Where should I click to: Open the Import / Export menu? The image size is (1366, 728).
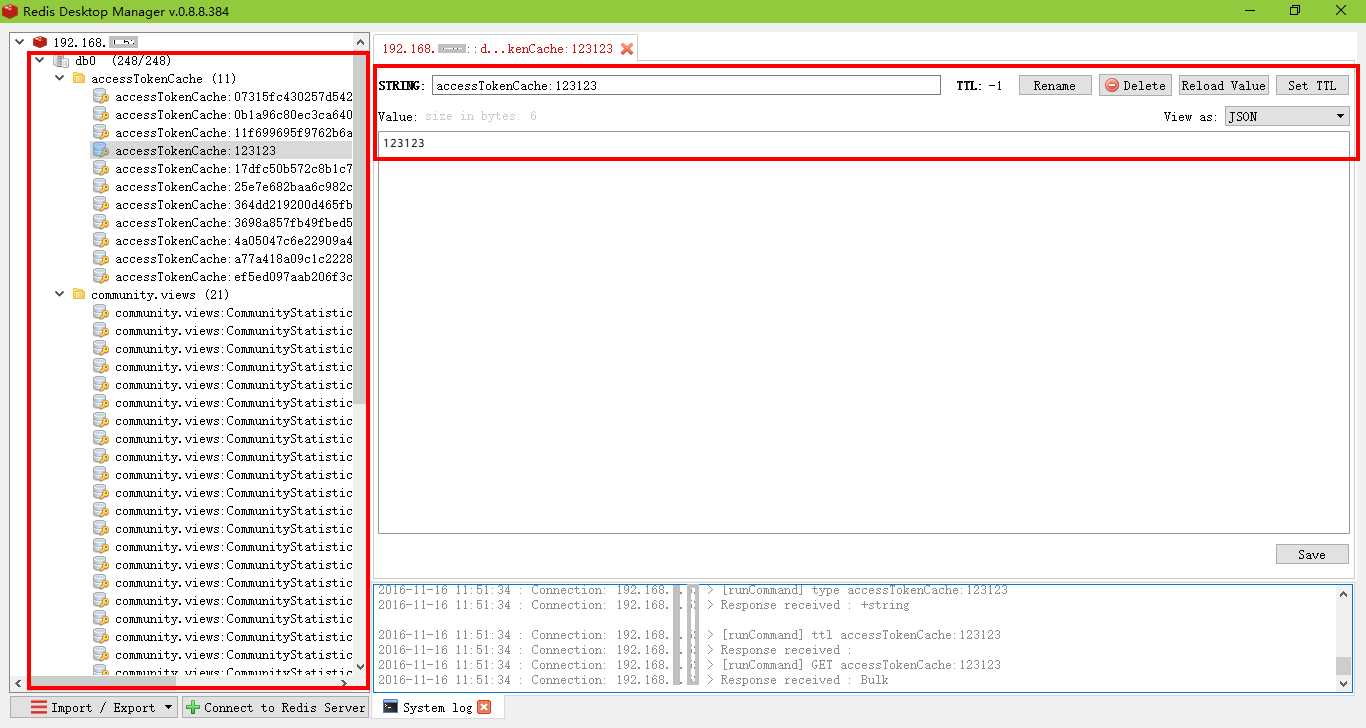(x=95, y=707)
